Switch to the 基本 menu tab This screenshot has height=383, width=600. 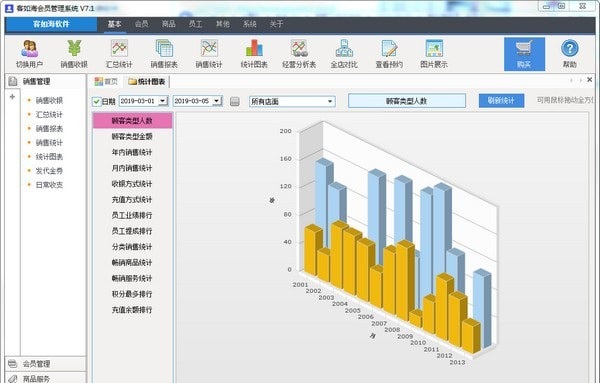(114, 24)
